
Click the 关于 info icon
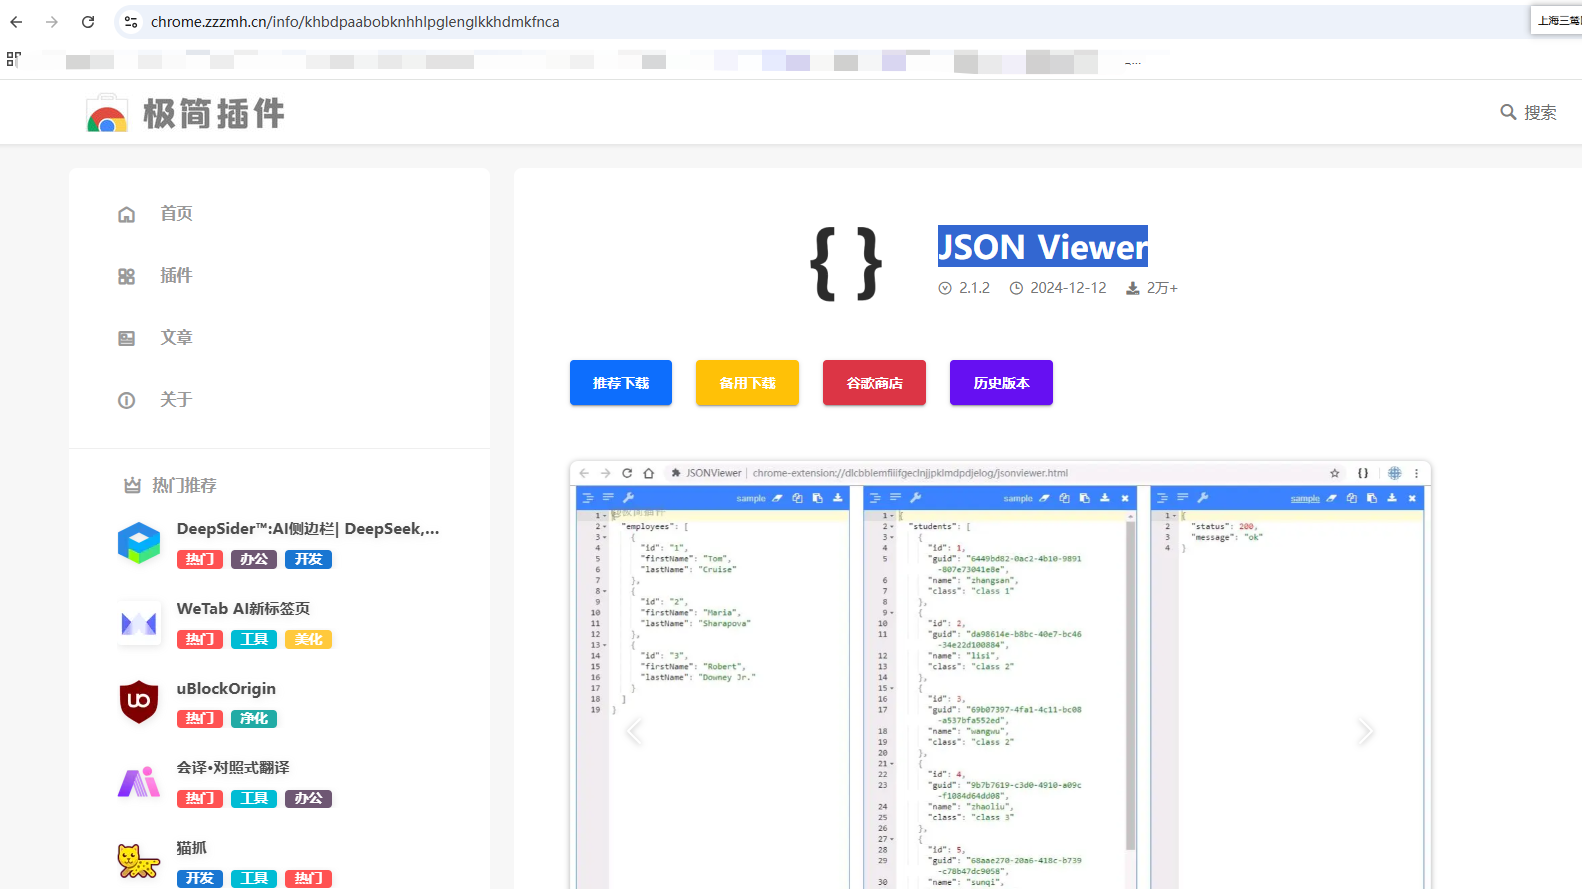(126, 400)
